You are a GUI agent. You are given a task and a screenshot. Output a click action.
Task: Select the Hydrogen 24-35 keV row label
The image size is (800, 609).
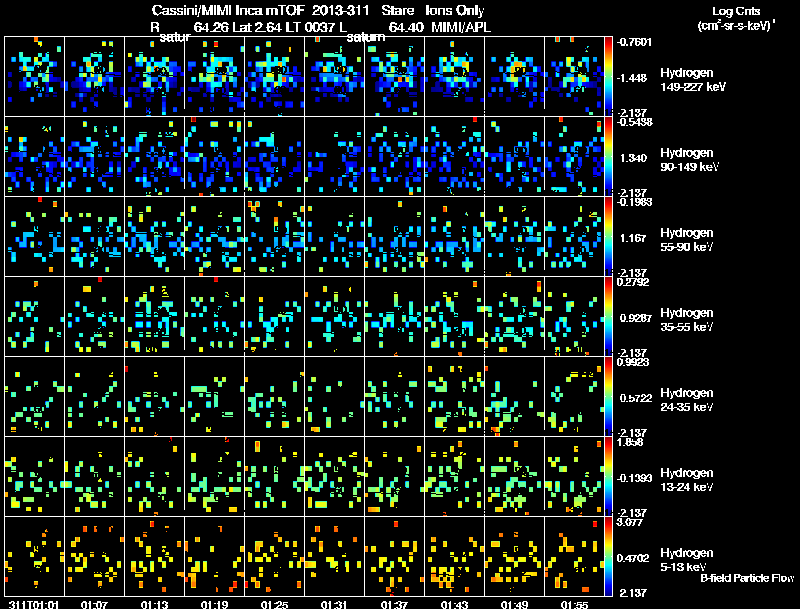(x=687, y=400)
